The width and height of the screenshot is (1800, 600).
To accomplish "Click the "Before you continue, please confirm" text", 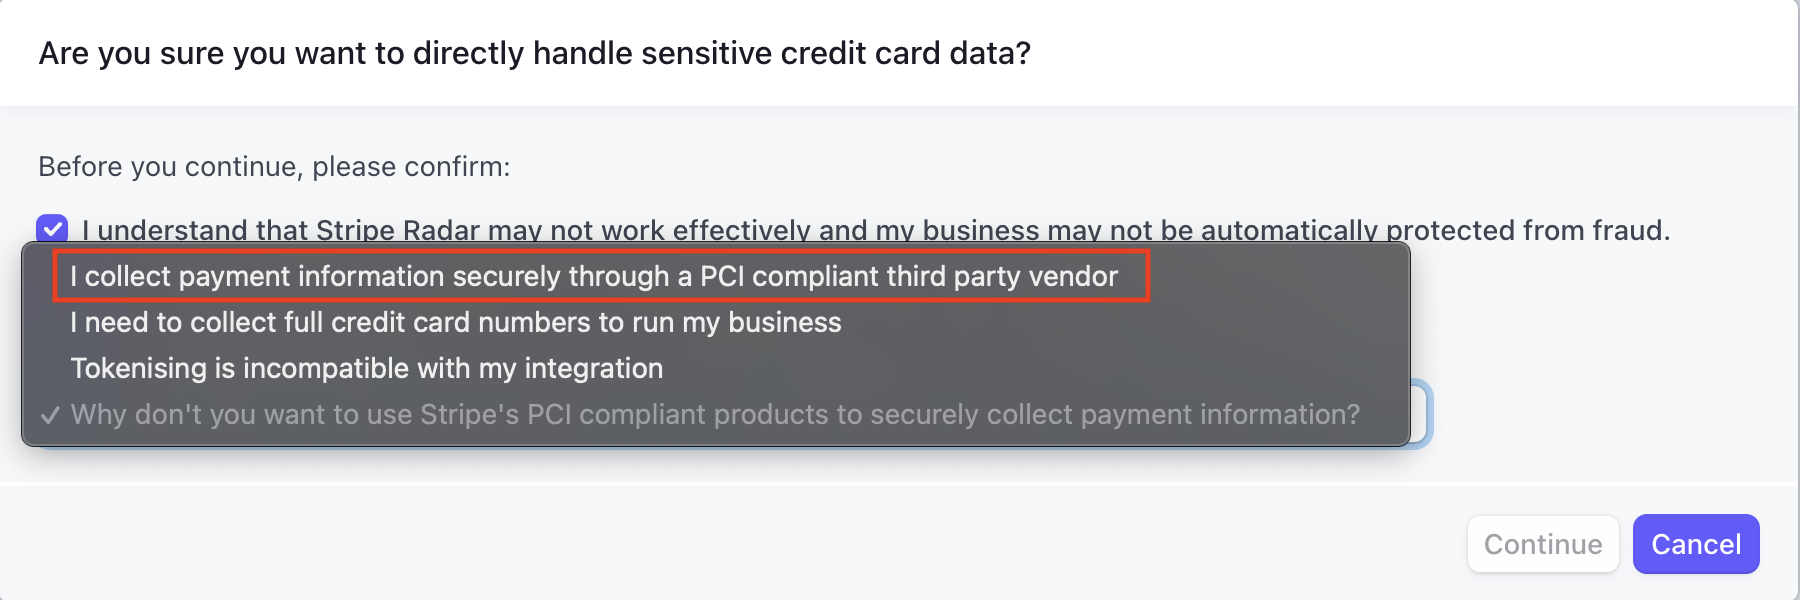I will (x=274, y=166).
